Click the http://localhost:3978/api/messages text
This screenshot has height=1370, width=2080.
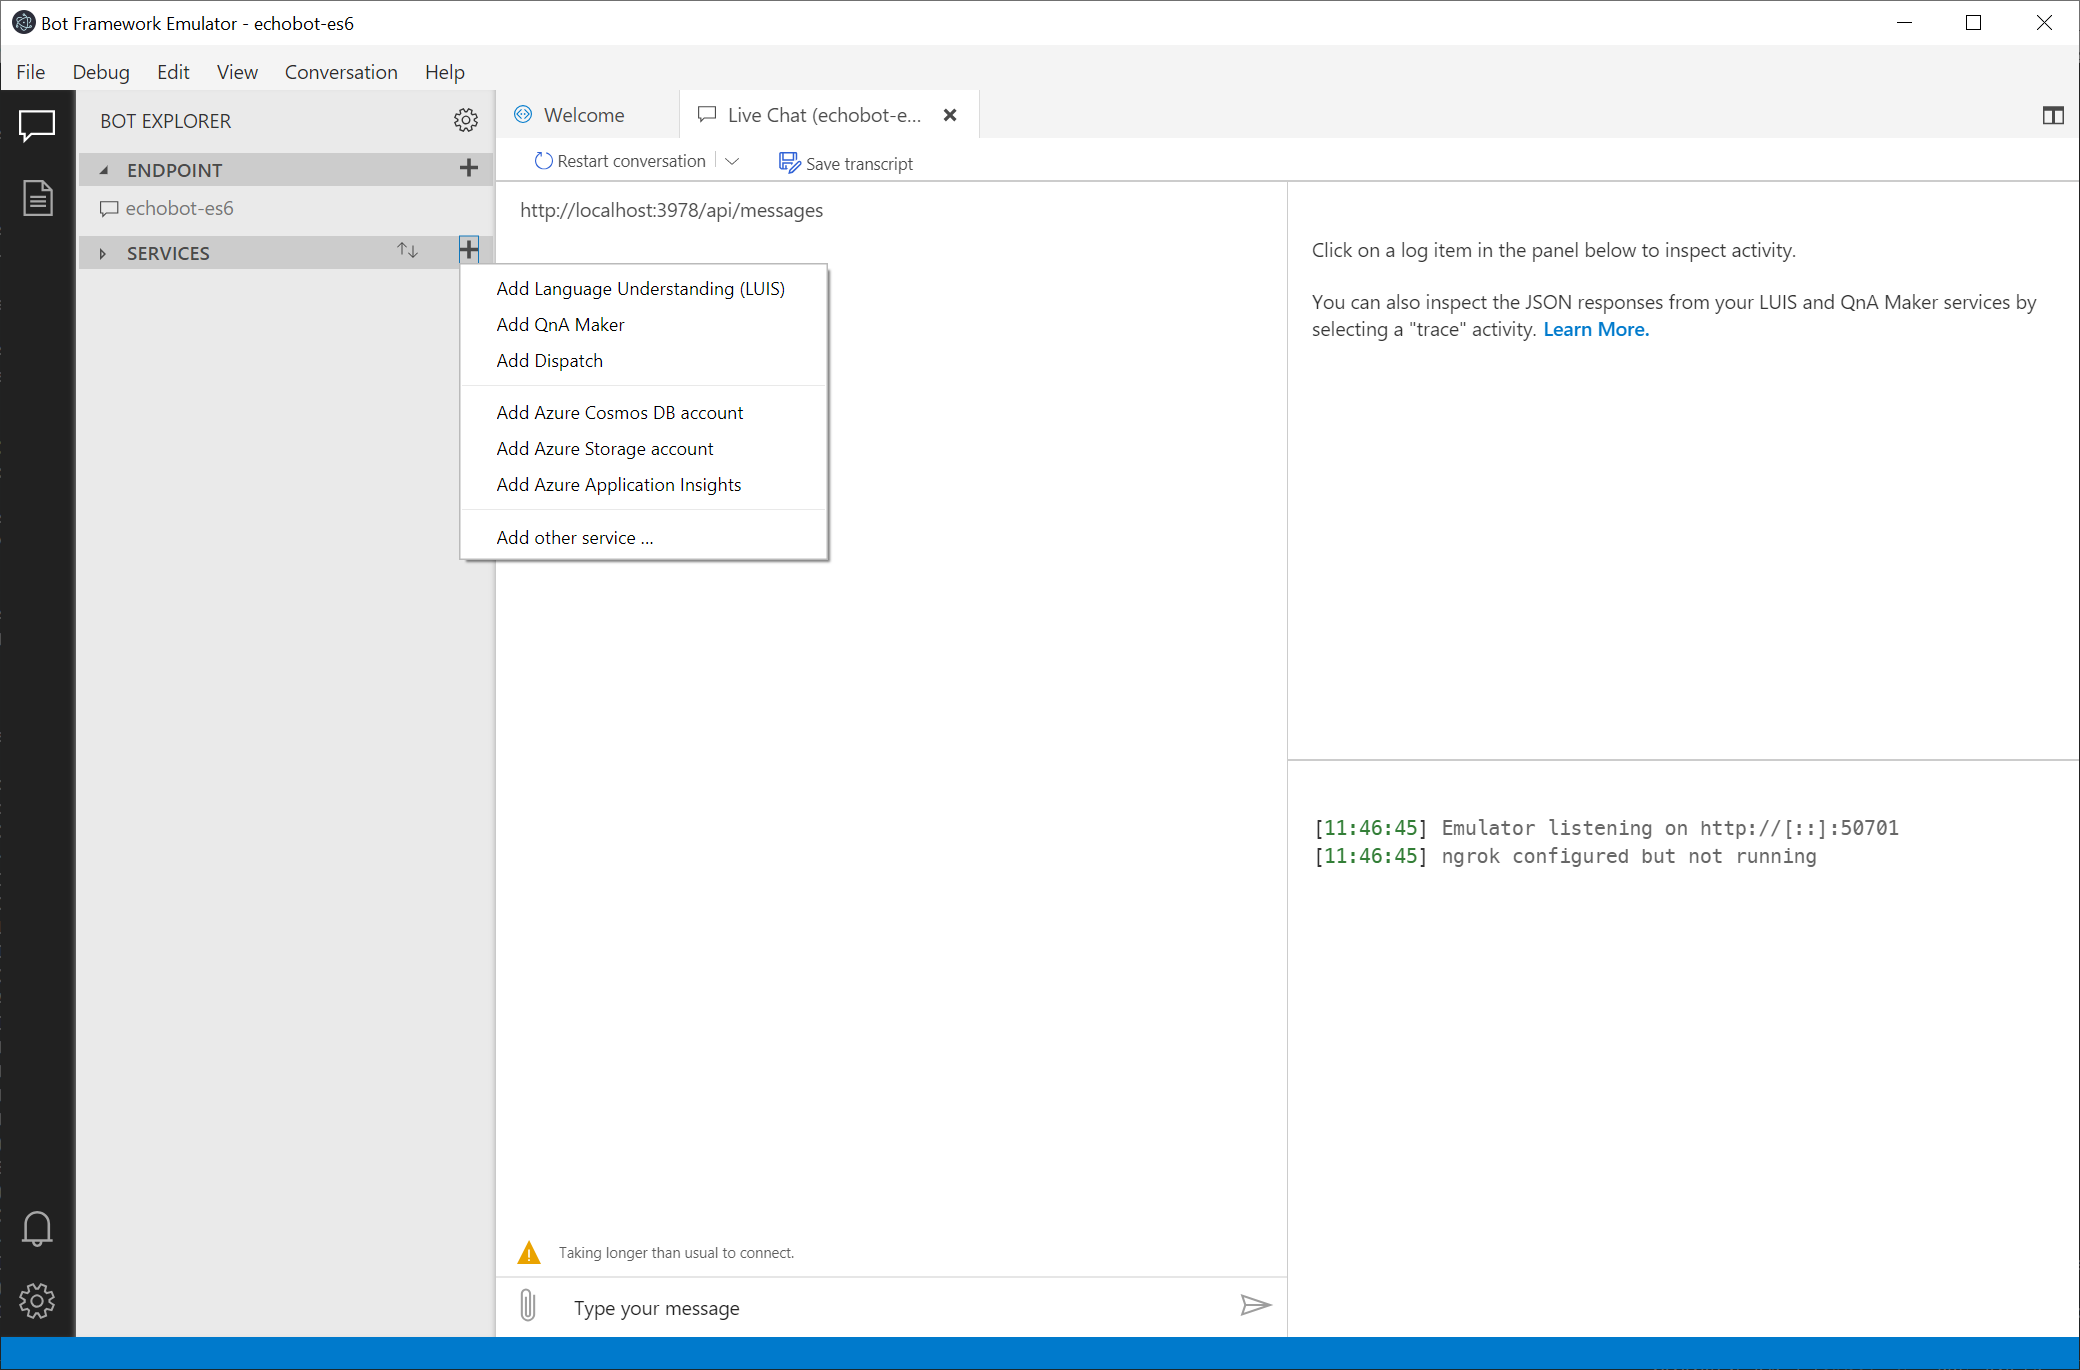click(x=671, y=210)
